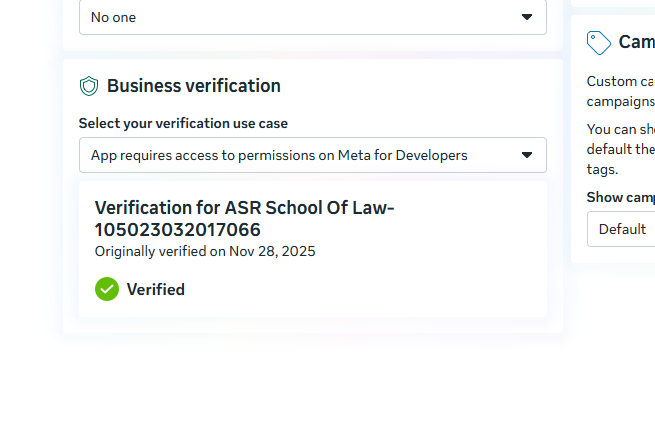
Task: Click 'Originally verified on Nov 28, 2025' text
Action: (x=205, y=251)
